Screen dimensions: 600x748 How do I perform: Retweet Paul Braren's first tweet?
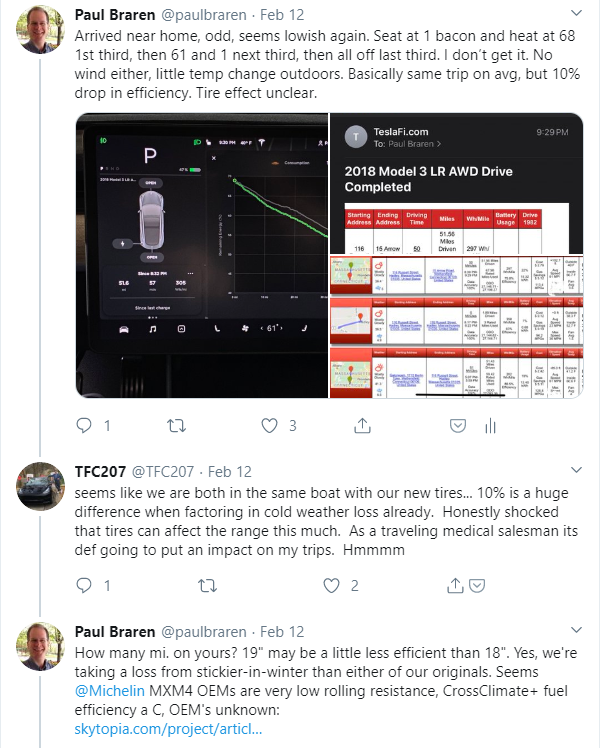[176, 425]
